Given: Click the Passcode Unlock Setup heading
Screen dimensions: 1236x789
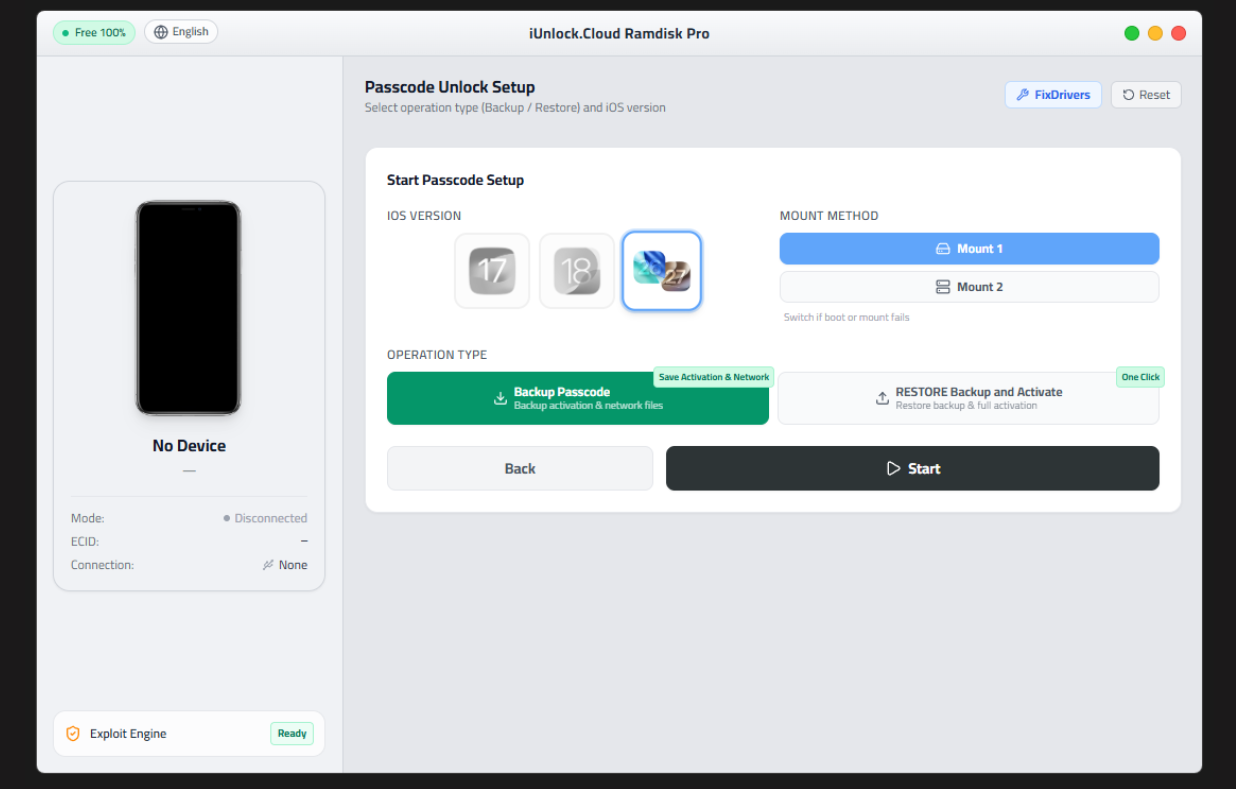Looking at the screenshot, I should click(x=450, y=87).
